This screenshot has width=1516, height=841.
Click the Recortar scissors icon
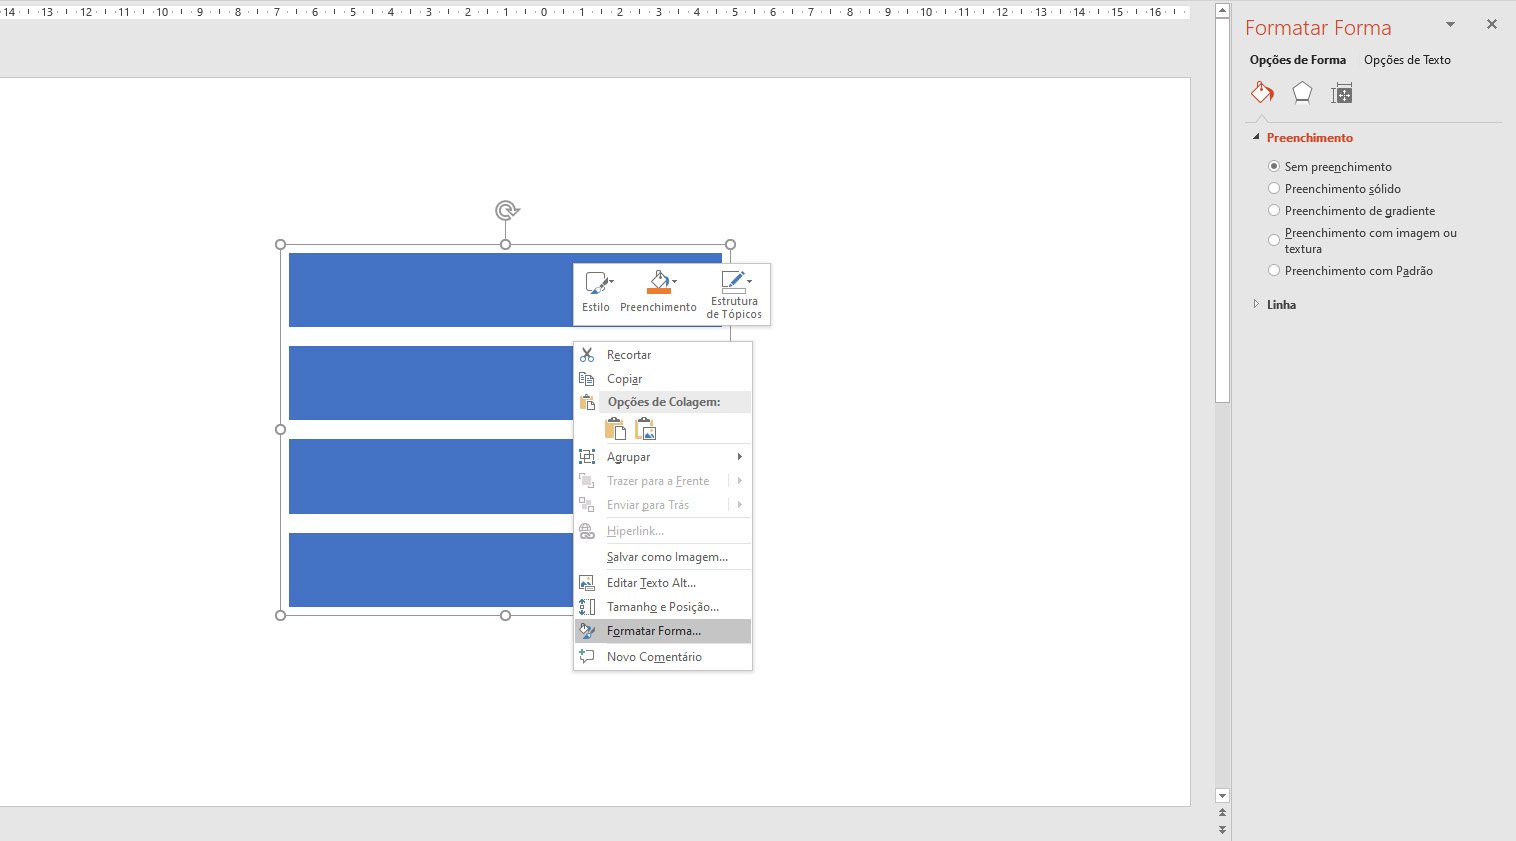point(587,355)
